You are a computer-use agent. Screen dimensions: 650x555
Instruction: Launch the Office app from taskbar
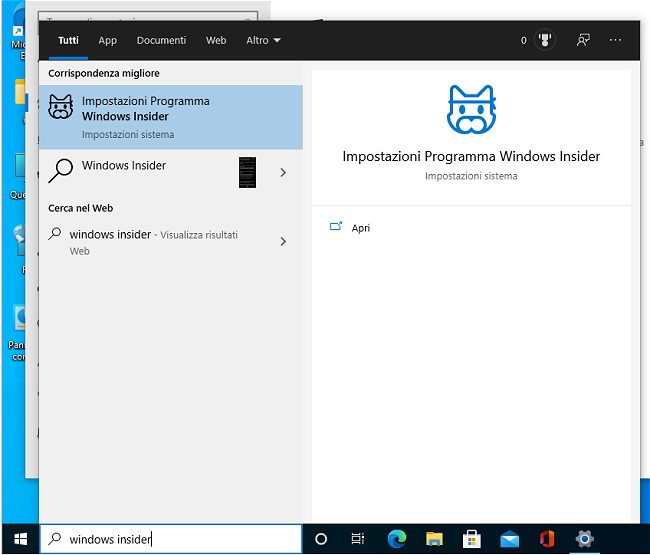547,539
